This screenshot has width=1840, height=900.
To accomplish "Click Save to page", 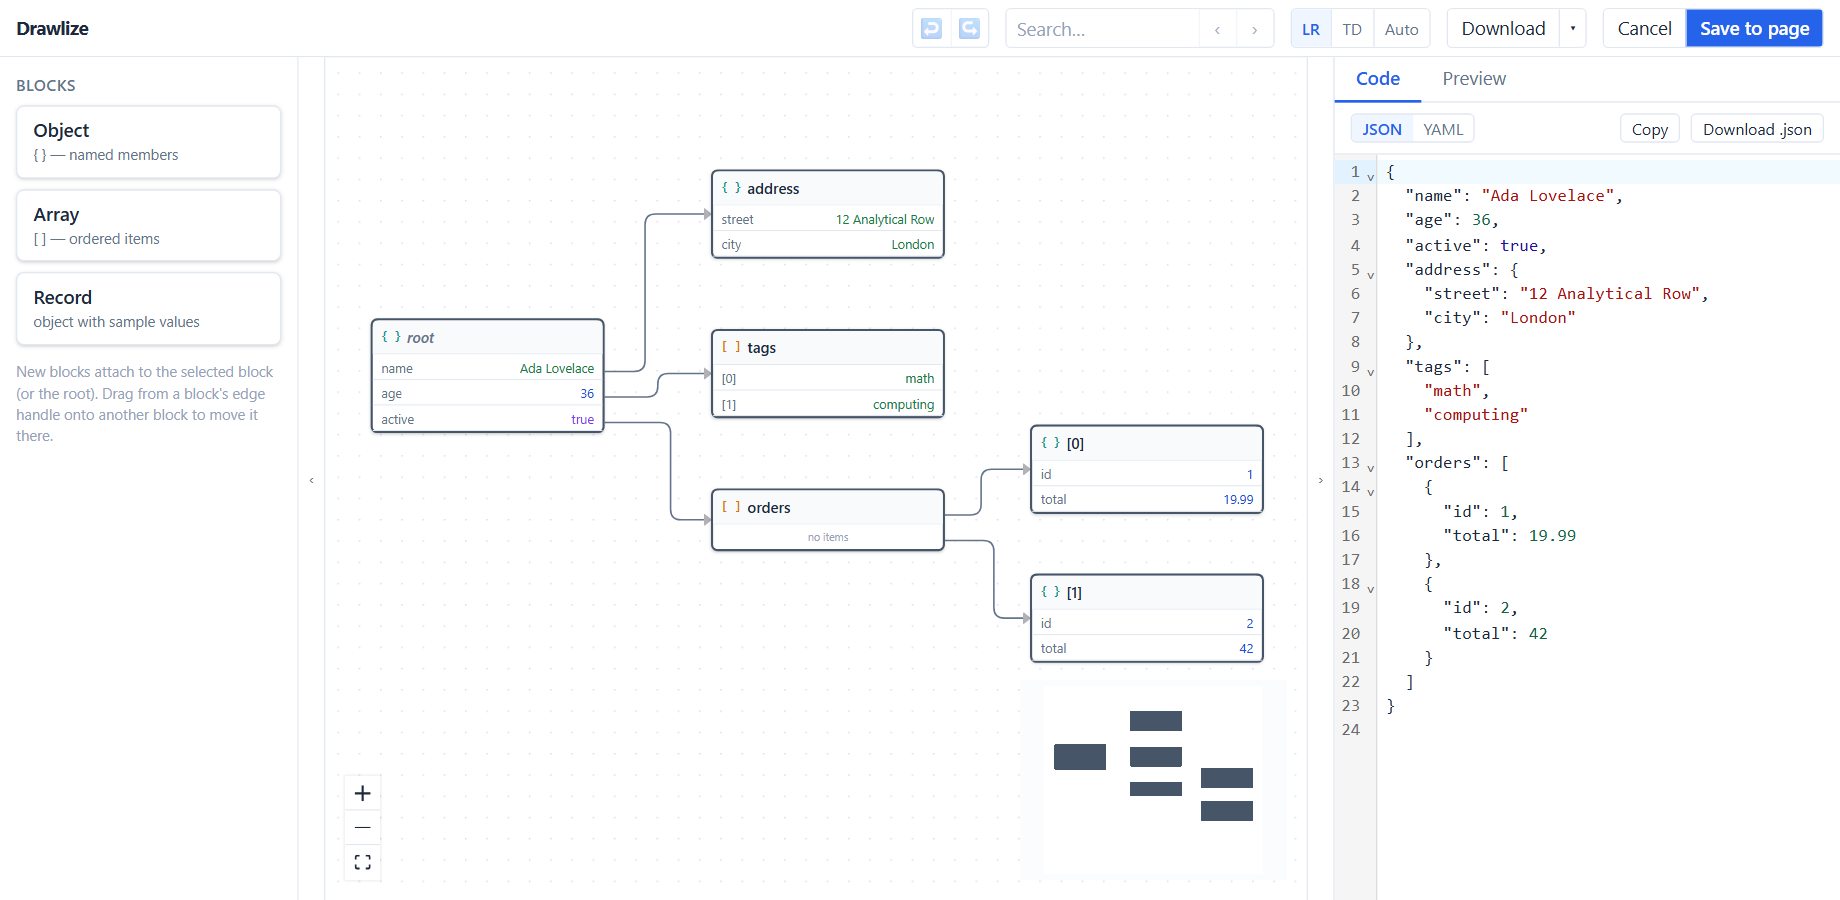I will coord(1754,29).
